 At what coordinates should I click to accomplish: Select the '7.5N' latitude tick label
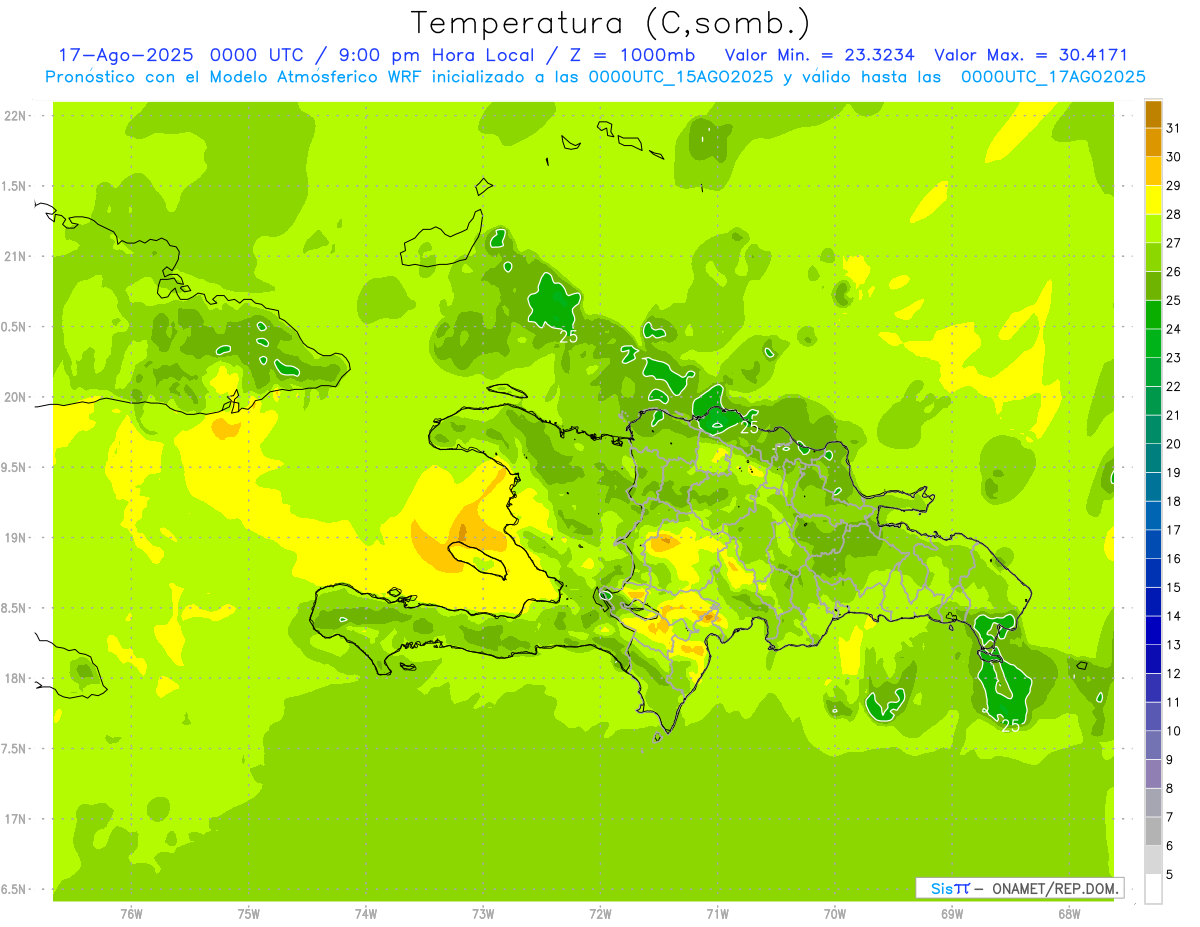15,748
